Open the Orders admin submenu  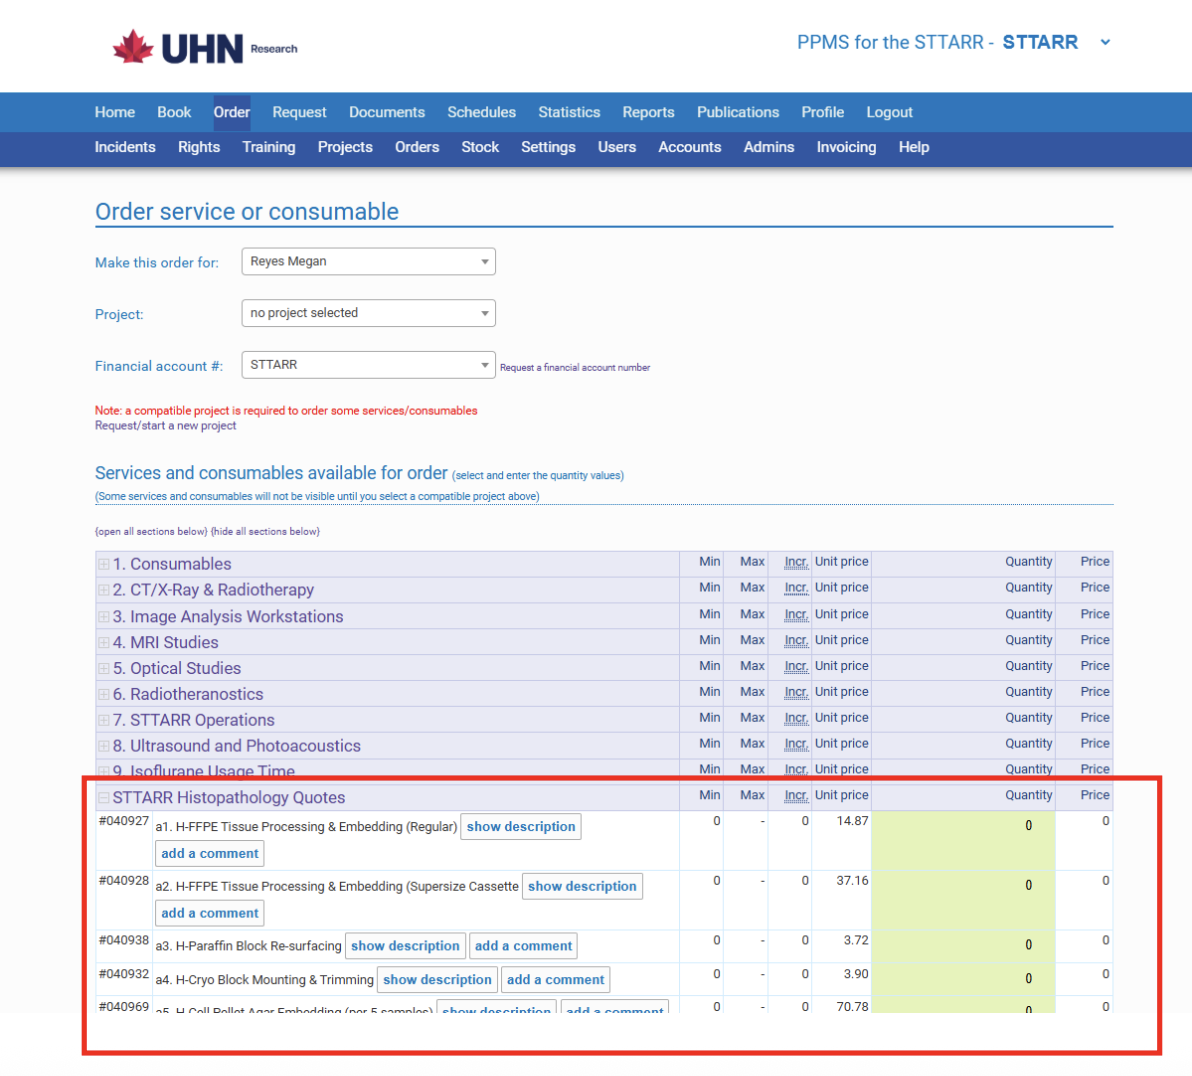point(417,148)
